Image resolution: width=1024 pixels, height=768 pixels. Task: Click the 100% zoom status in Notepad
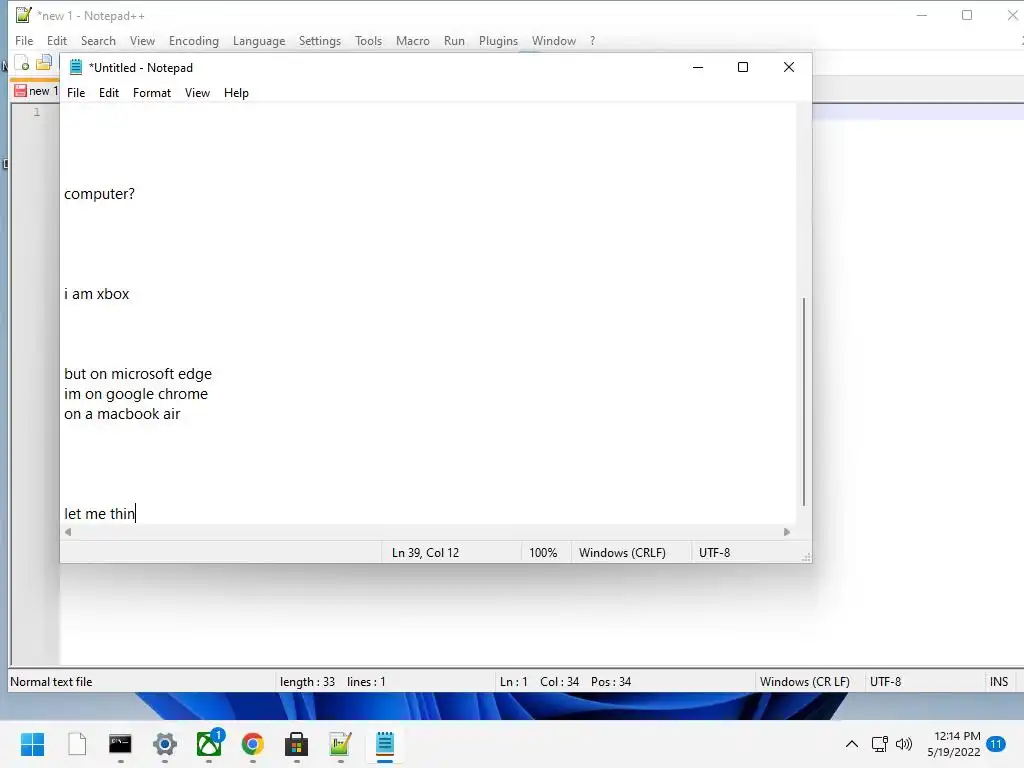click(543, 552)
